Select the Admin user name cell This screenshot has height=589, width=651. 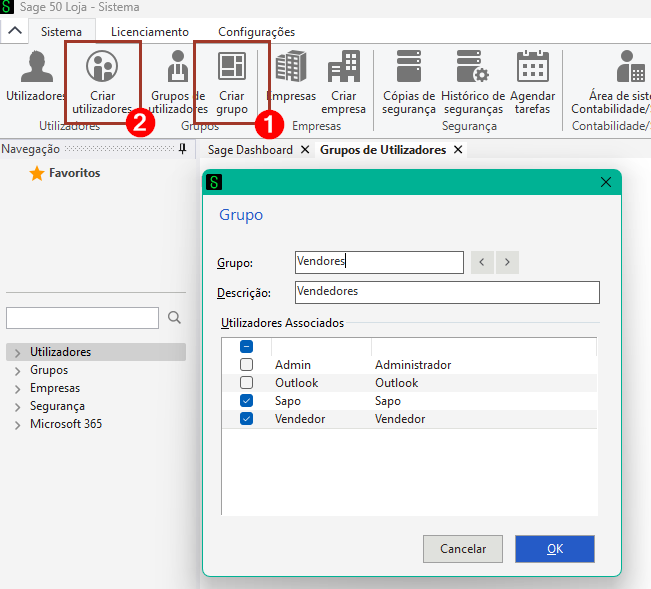[x=293, y=364]
